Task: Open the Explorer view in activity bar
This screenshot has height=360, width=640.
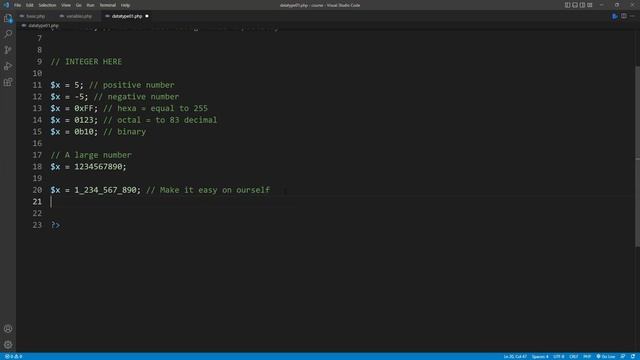Action: pos(8,18)
